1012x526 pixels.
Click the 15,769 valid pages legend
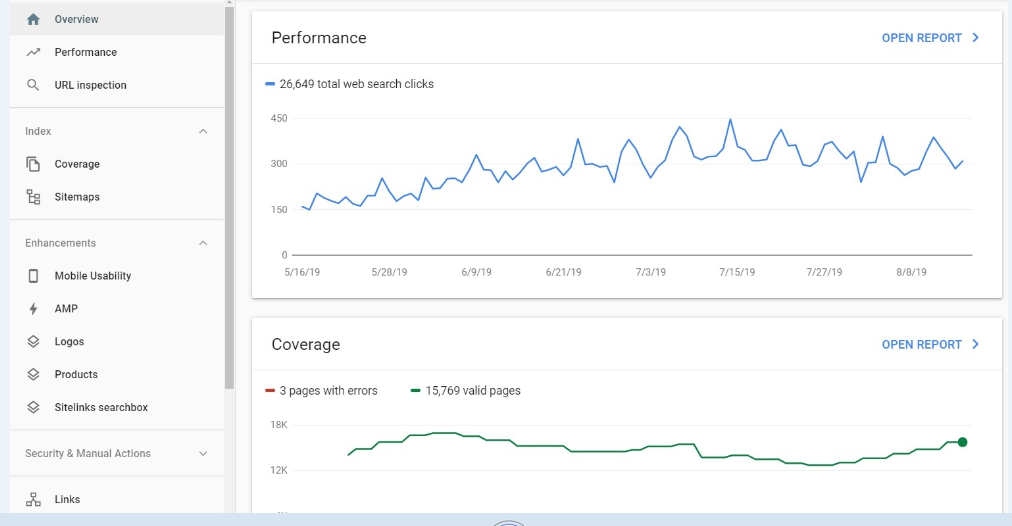466,390
